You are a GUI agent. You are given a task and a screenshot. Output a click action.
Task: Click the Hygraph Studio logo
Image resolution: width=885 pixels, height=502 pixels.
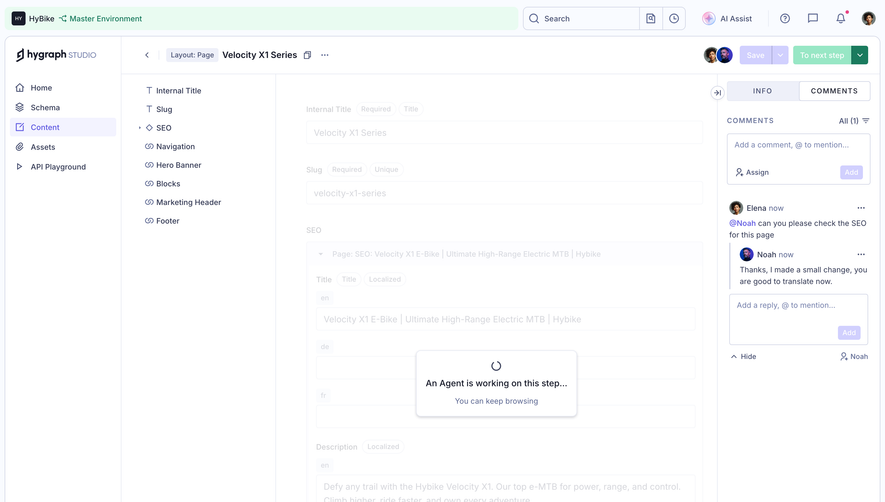(56, 55)
